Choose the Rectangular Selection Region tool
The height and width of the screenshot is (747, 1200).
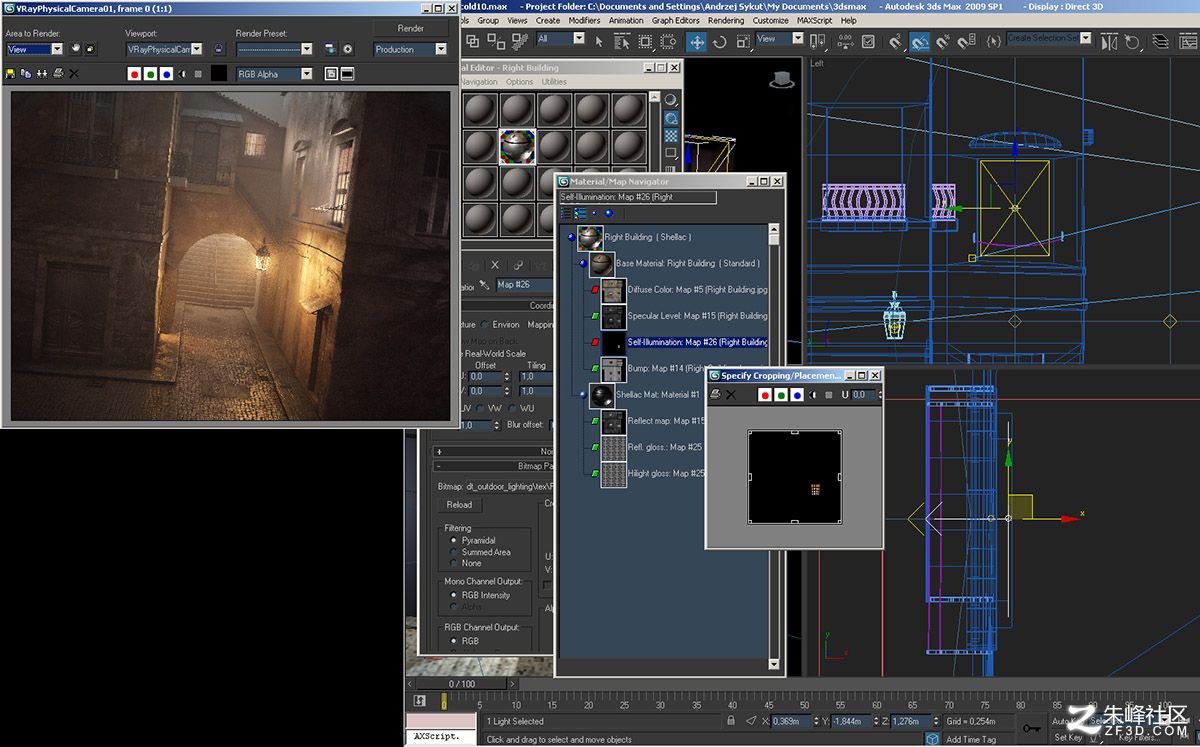click(x=646, y=41)
